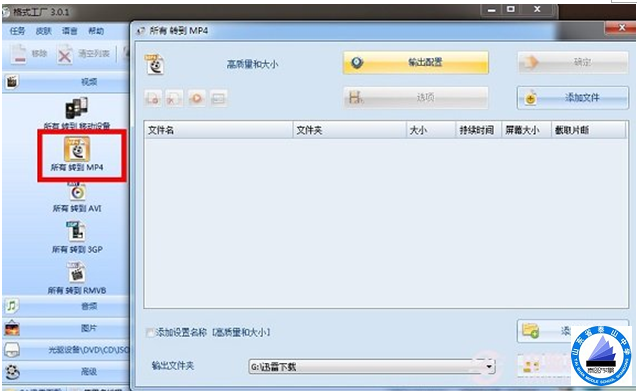This screenshot has height=391, width=637.
Task: Click the 添加文件 button
Action: pyautogui.click(x=573, y=98)
